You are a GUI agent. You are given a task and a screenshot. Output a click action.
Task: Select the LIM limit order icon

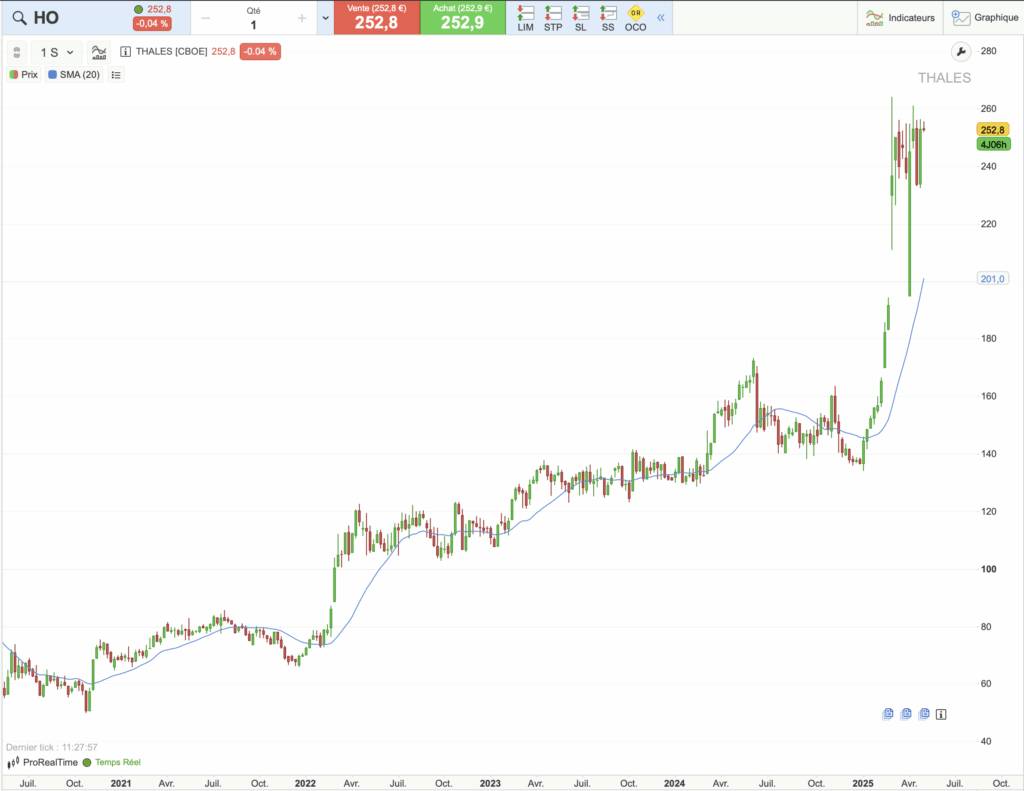coord(526,18)
